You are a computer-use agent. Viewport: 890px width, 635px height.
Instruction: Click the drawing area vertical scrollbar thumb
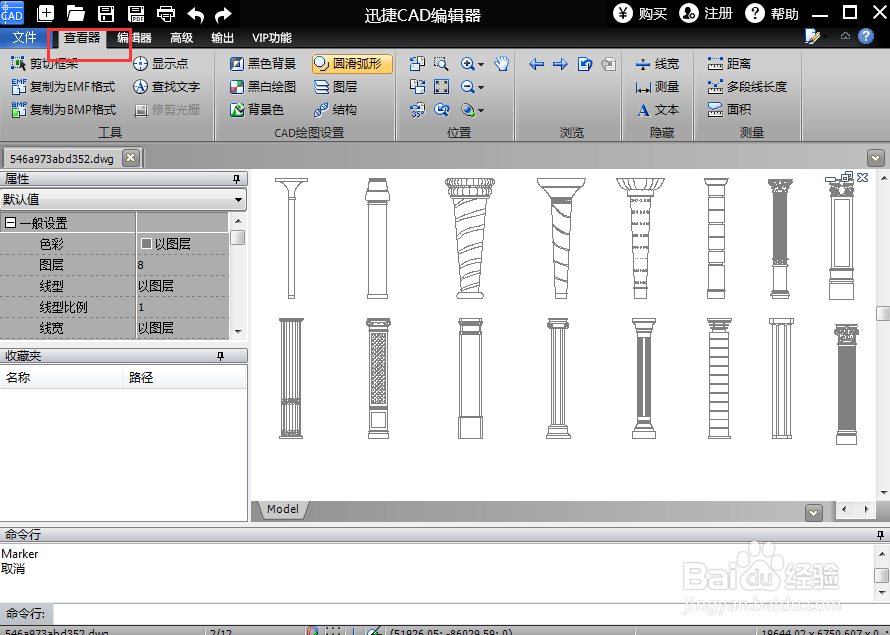click(883, 314)
